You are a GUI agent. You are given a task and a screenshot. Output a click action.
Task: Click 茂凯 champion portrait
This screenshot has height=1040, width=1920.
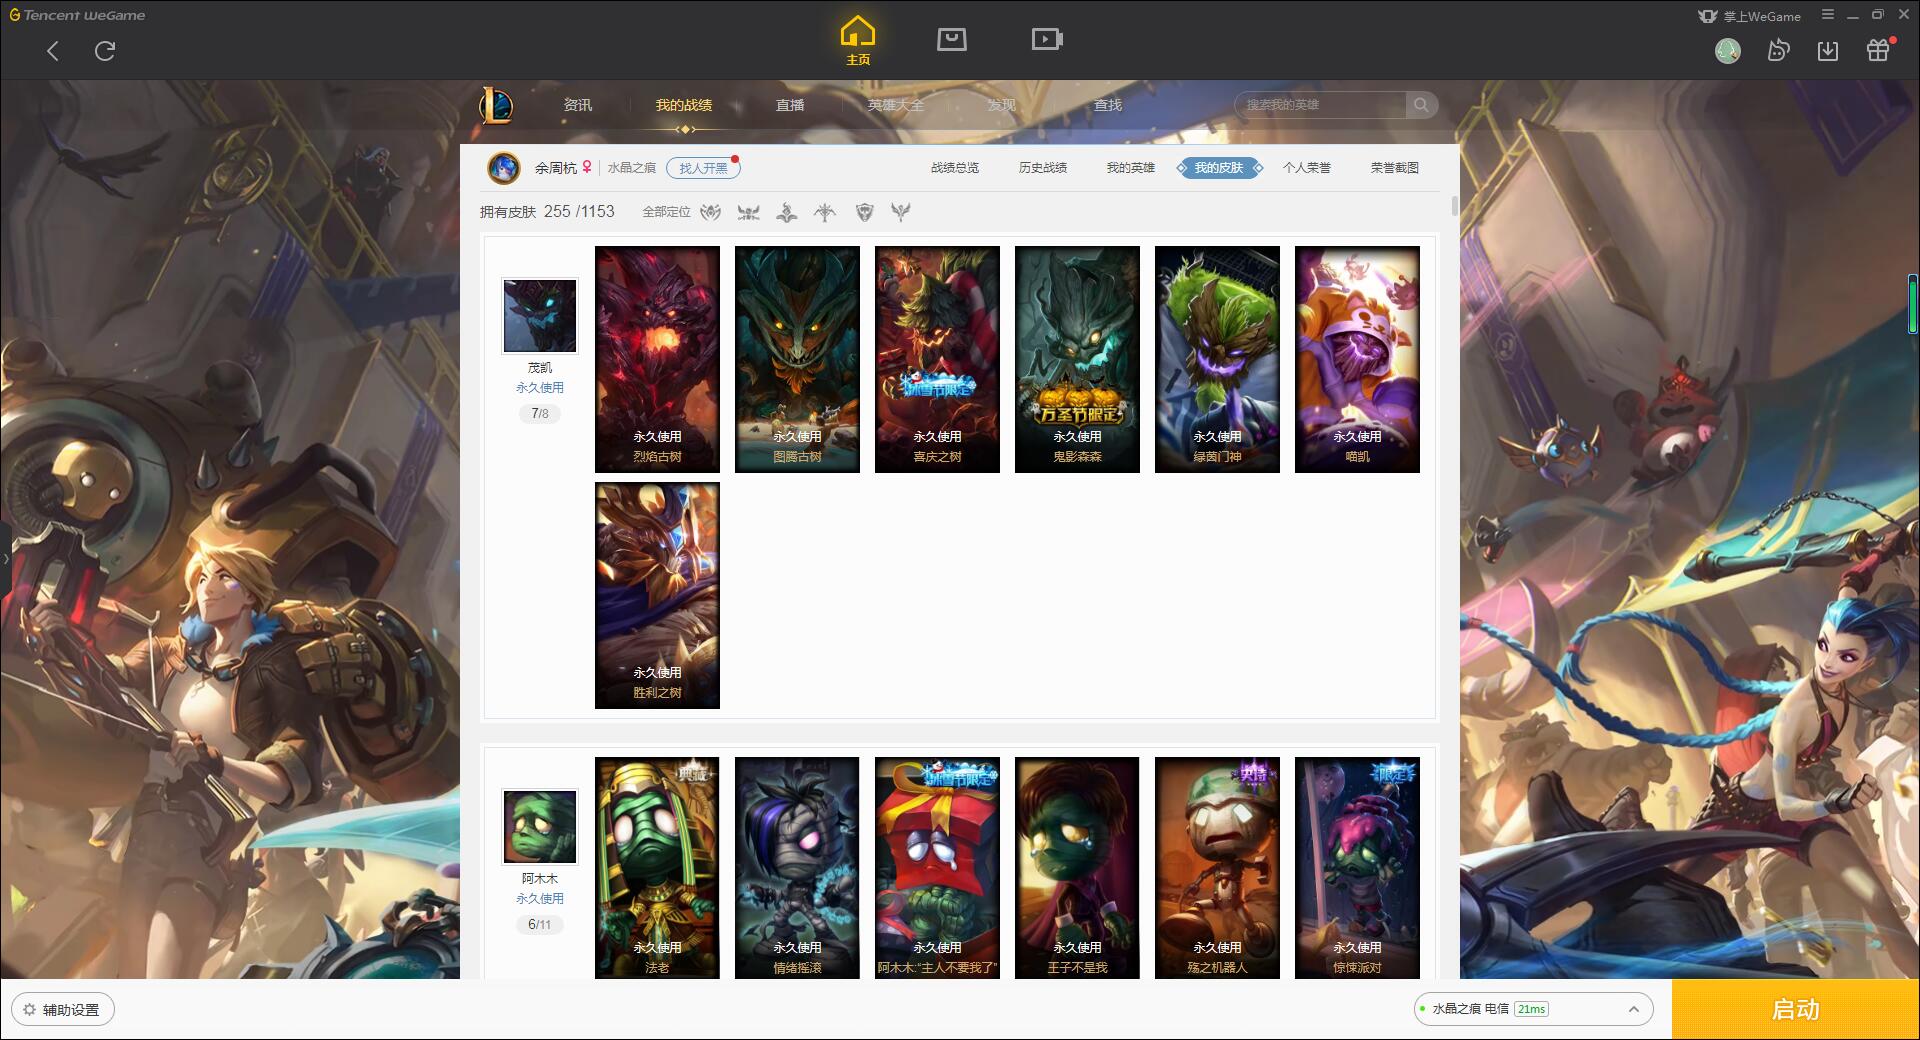(540, 316)
